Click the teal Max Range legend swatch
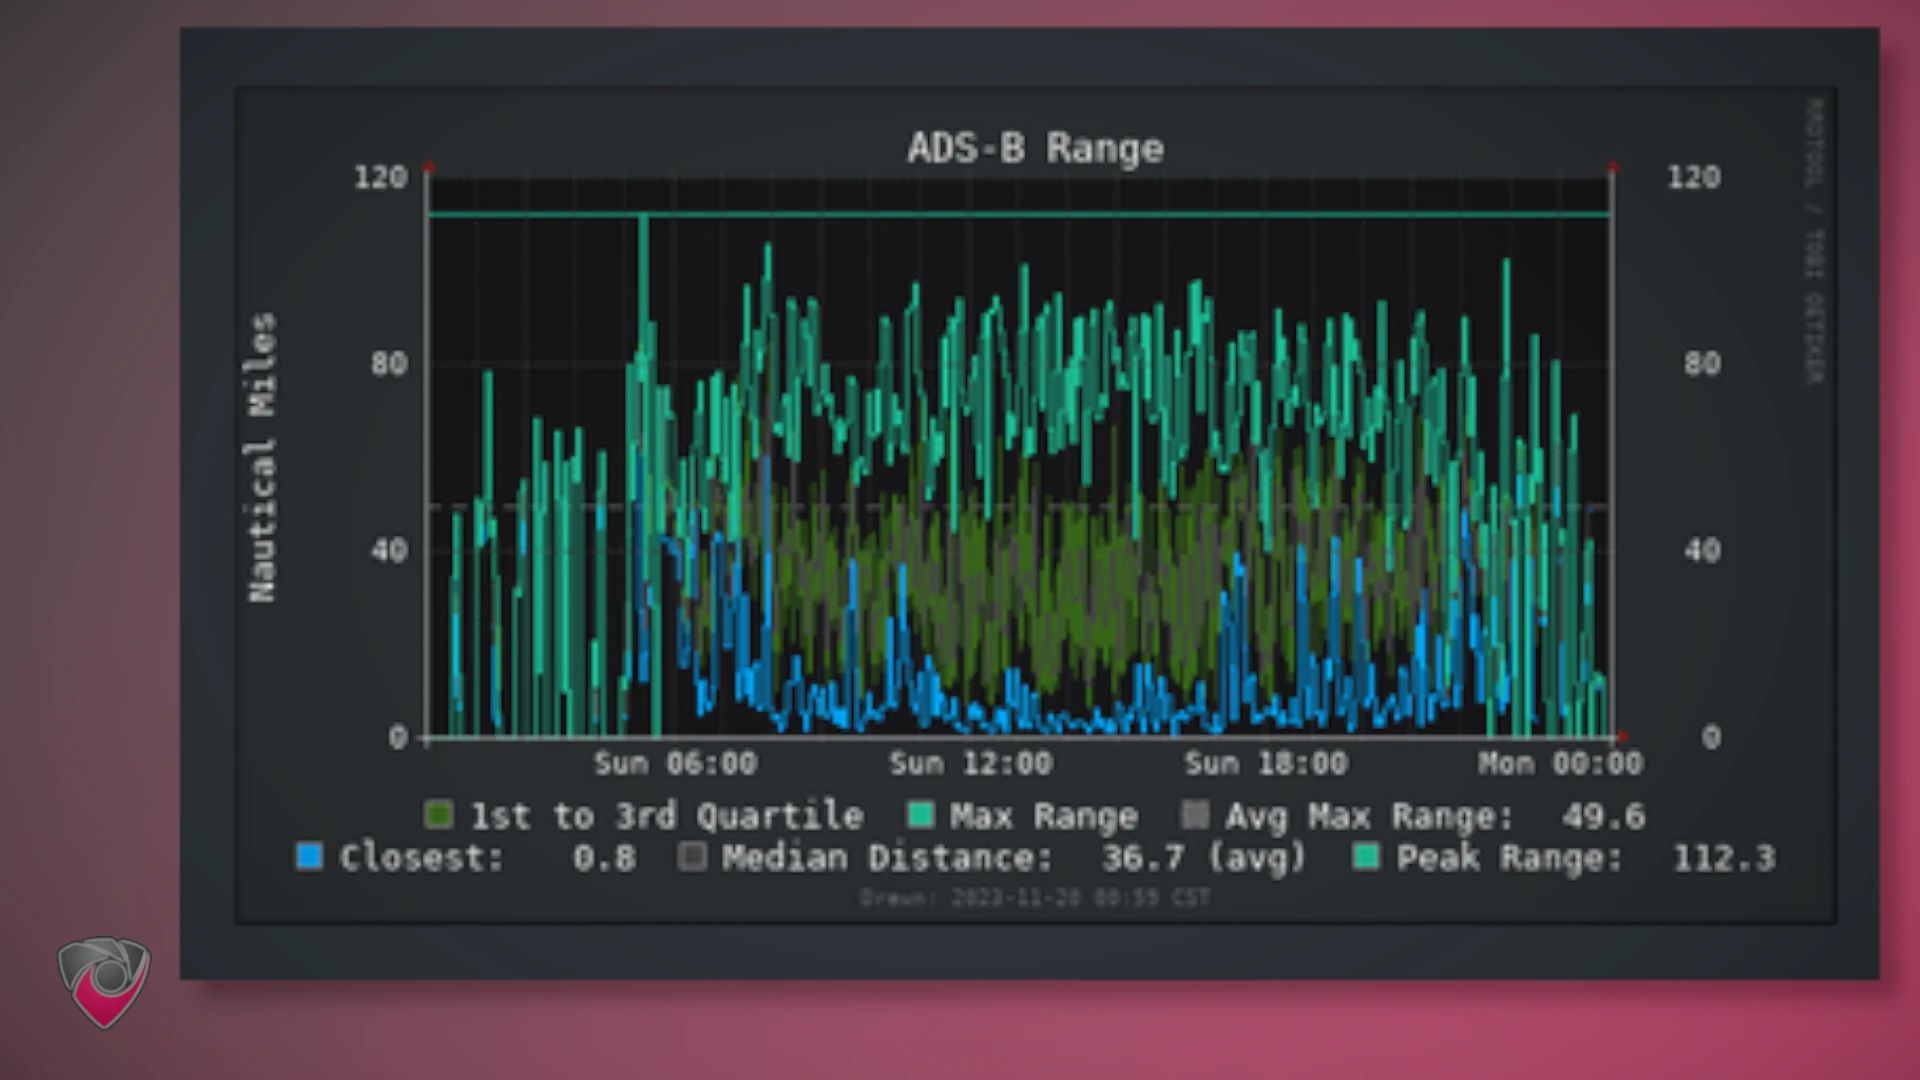 920,814
